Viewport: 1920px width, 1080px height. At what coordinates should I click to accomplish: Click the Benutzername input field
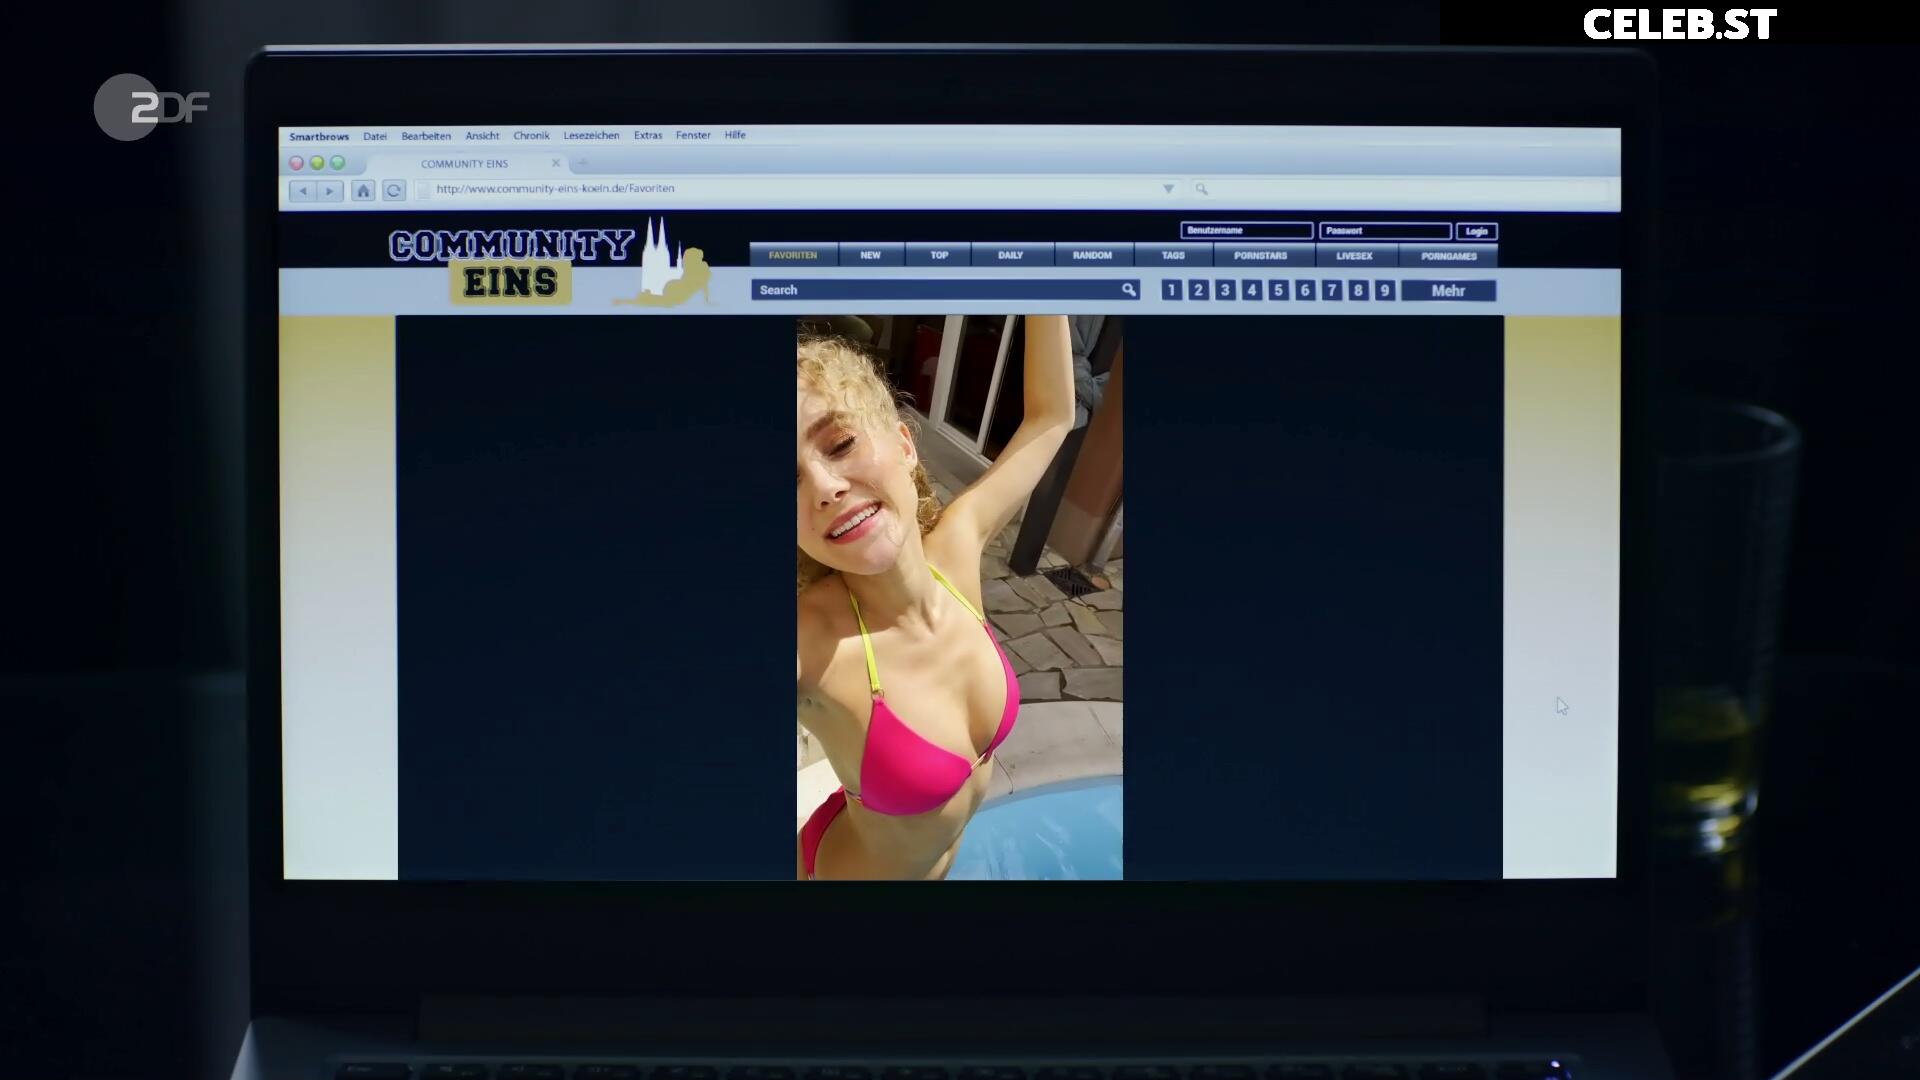coord(1246,231)
